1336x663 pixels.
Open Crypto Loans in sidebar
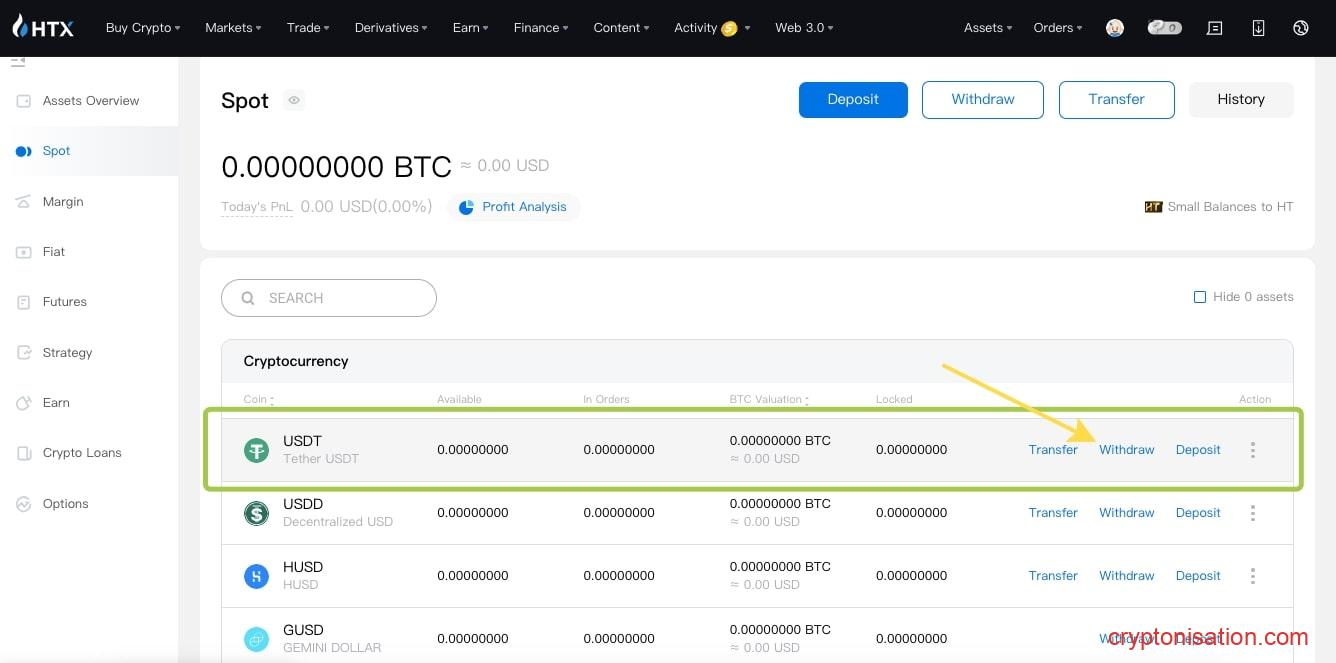82,453
